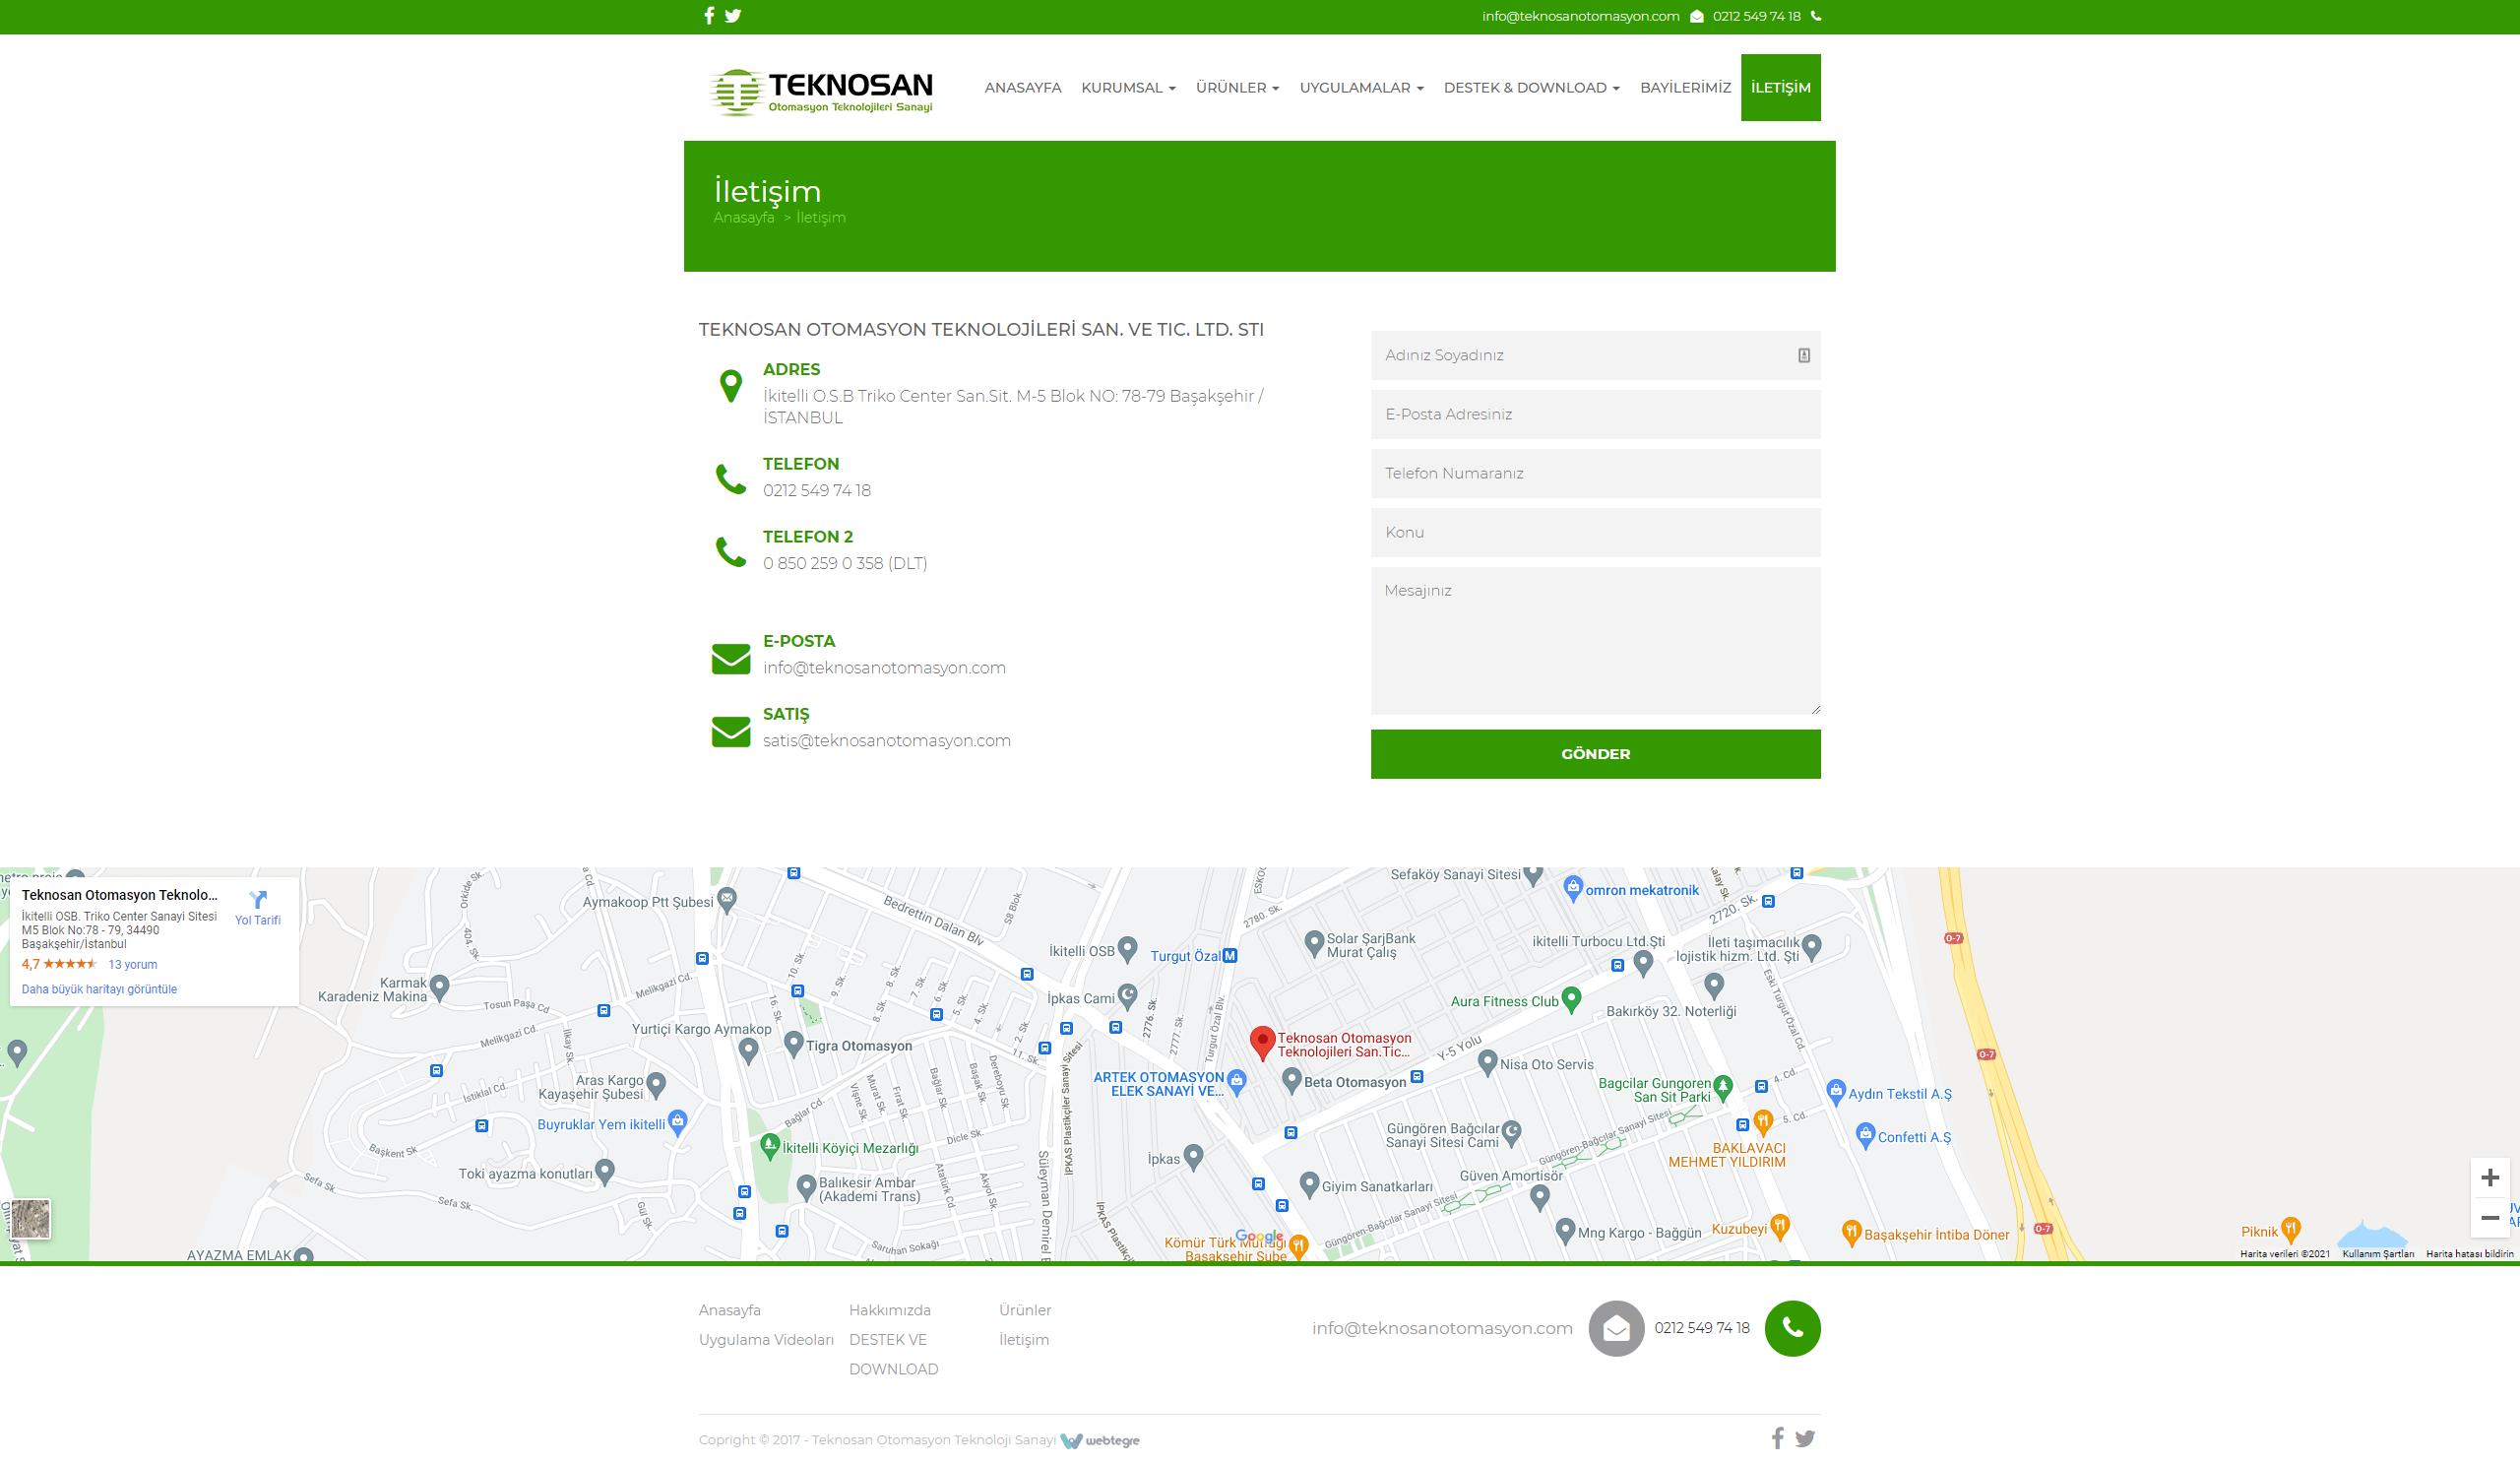Zoom in the map with plus button
Screen dimensions: 2520x1464
point(2490,1178)
